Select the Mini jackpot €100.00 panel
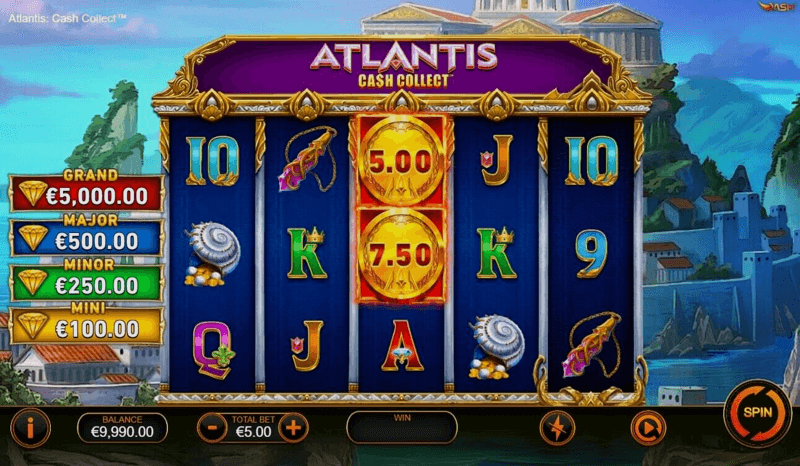This screenshot has width=800, height=466. point(87,327)
